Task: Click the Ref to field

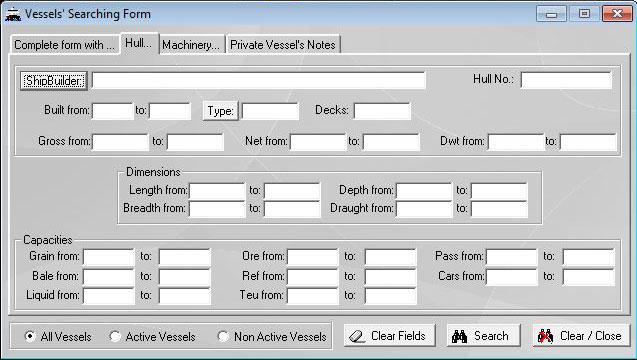Action: point(390,277)
